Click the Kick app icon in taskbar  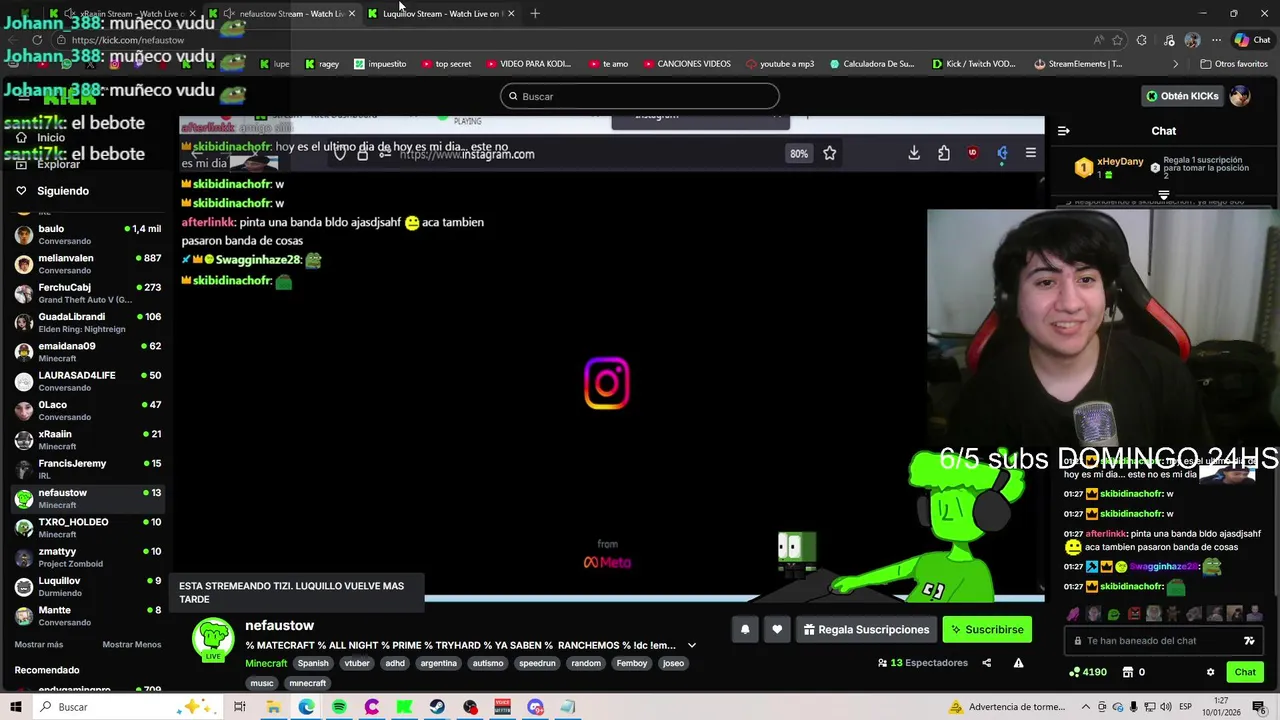coord(404,707)
